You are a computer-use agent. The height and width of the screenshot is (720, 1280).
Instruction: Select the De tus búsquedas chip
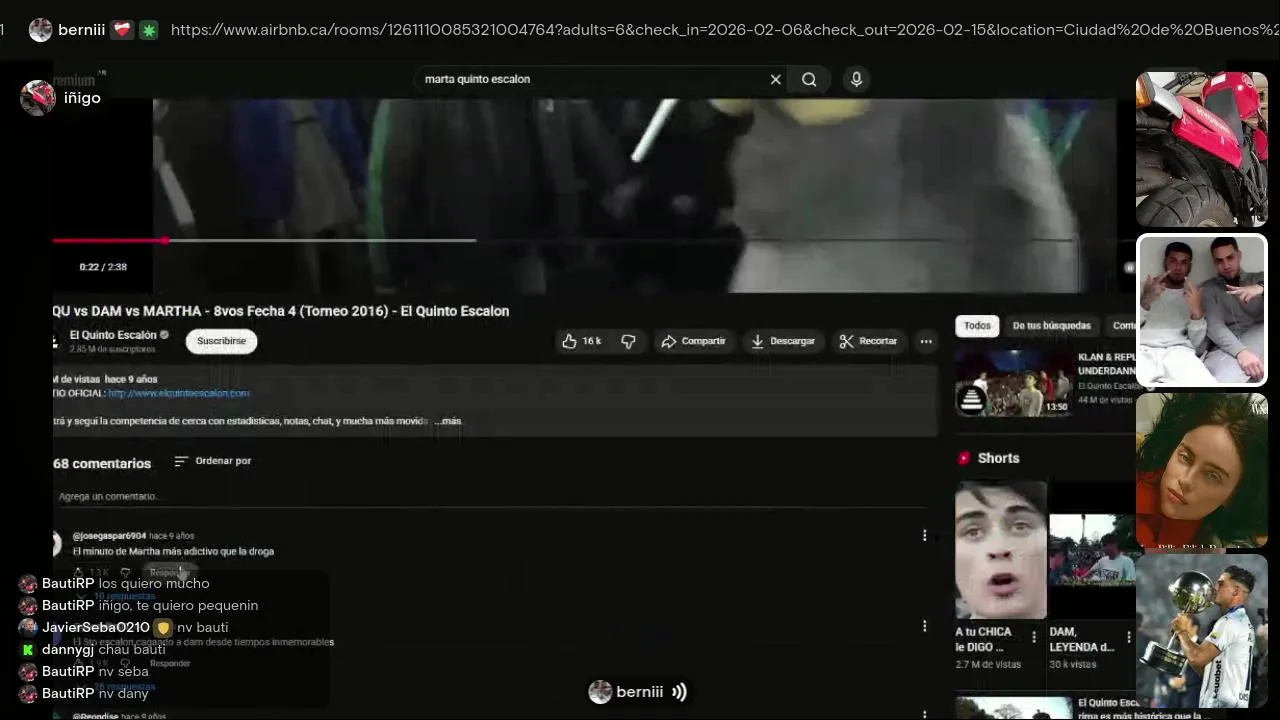pyautogui.click(x=1051, y=326)
